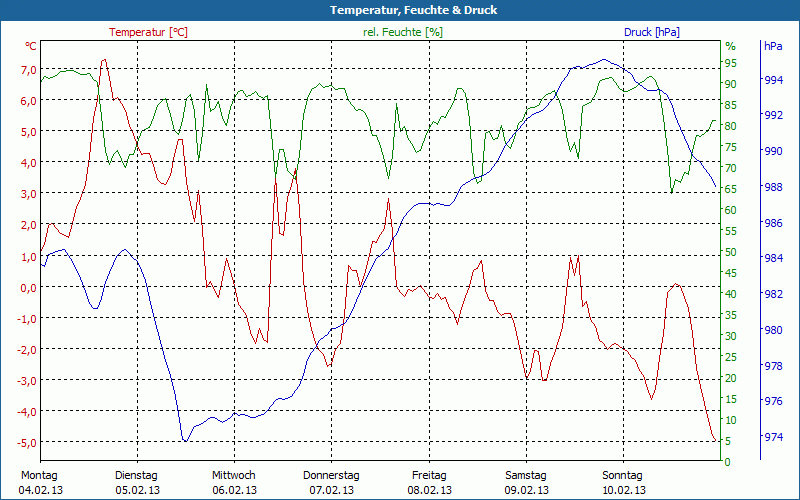Click the '10' humidity axis value
The image size is (800, 500).
731,420
